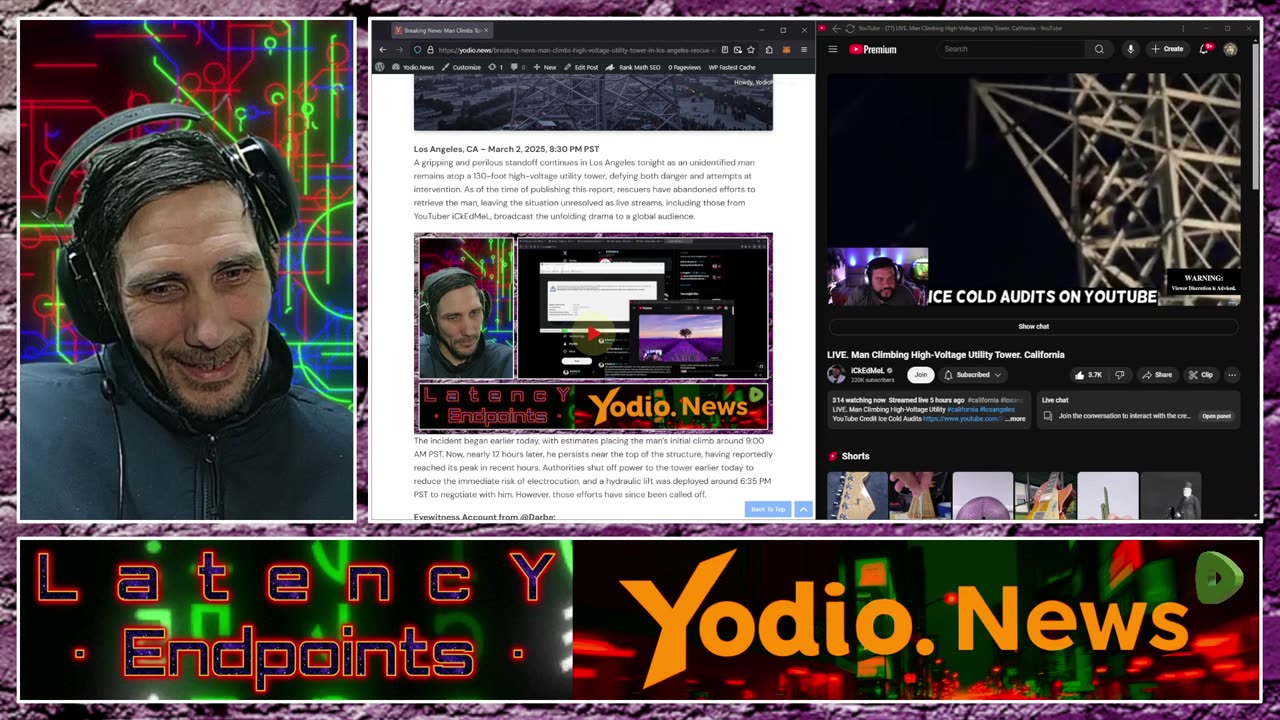1280x720 pixels.
Task: Open the purple circle Short thumbnail
Action: pyautogui.click(x=982, y=495)
